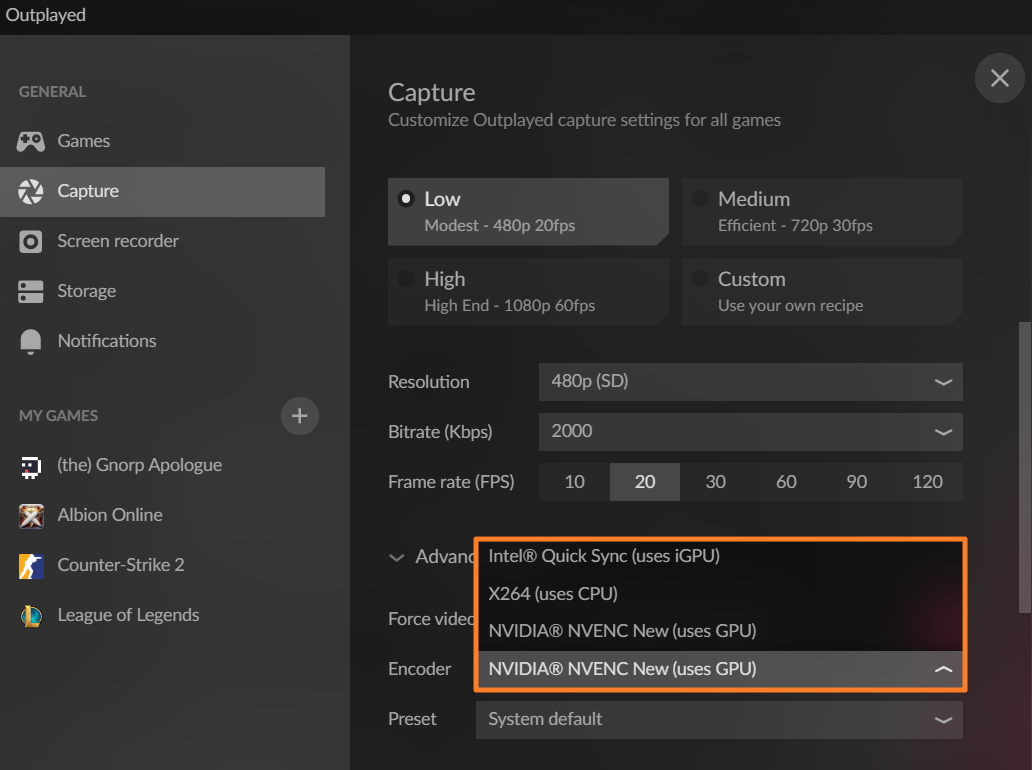Click the Storage drive icon

pyautogui.click(x=30, y=292)
